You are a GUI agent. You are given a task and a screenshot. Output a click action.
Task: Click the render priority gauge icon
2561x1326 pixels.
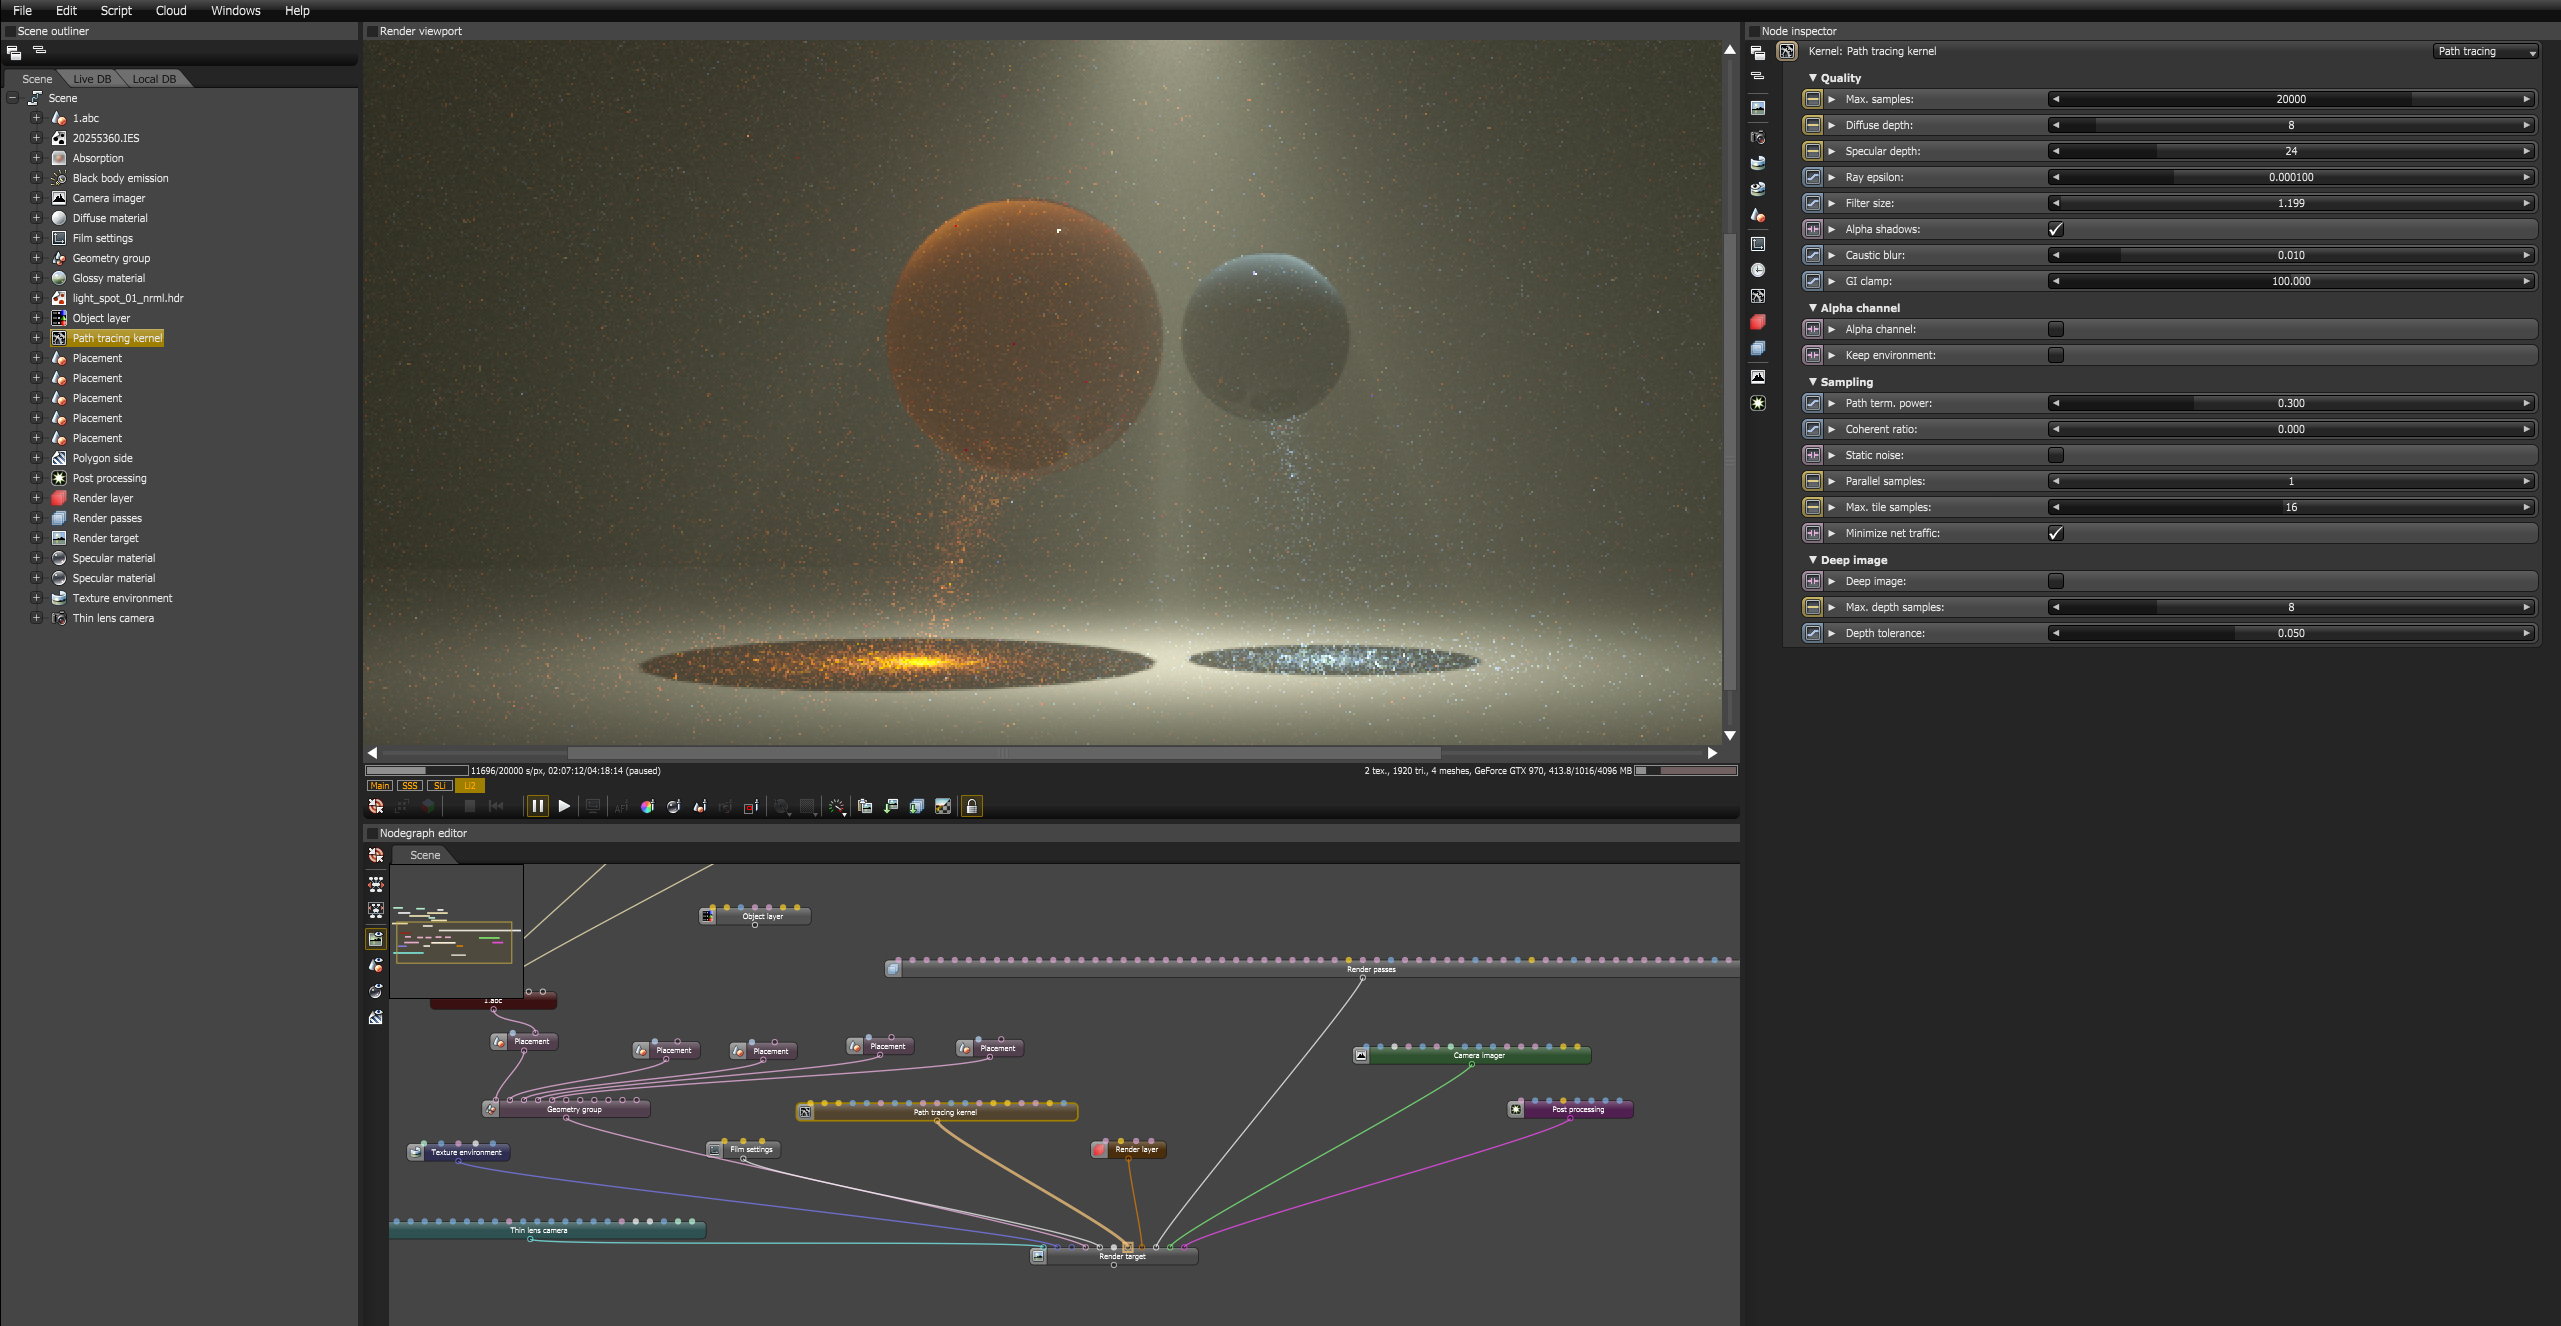(x=836, y=806)
